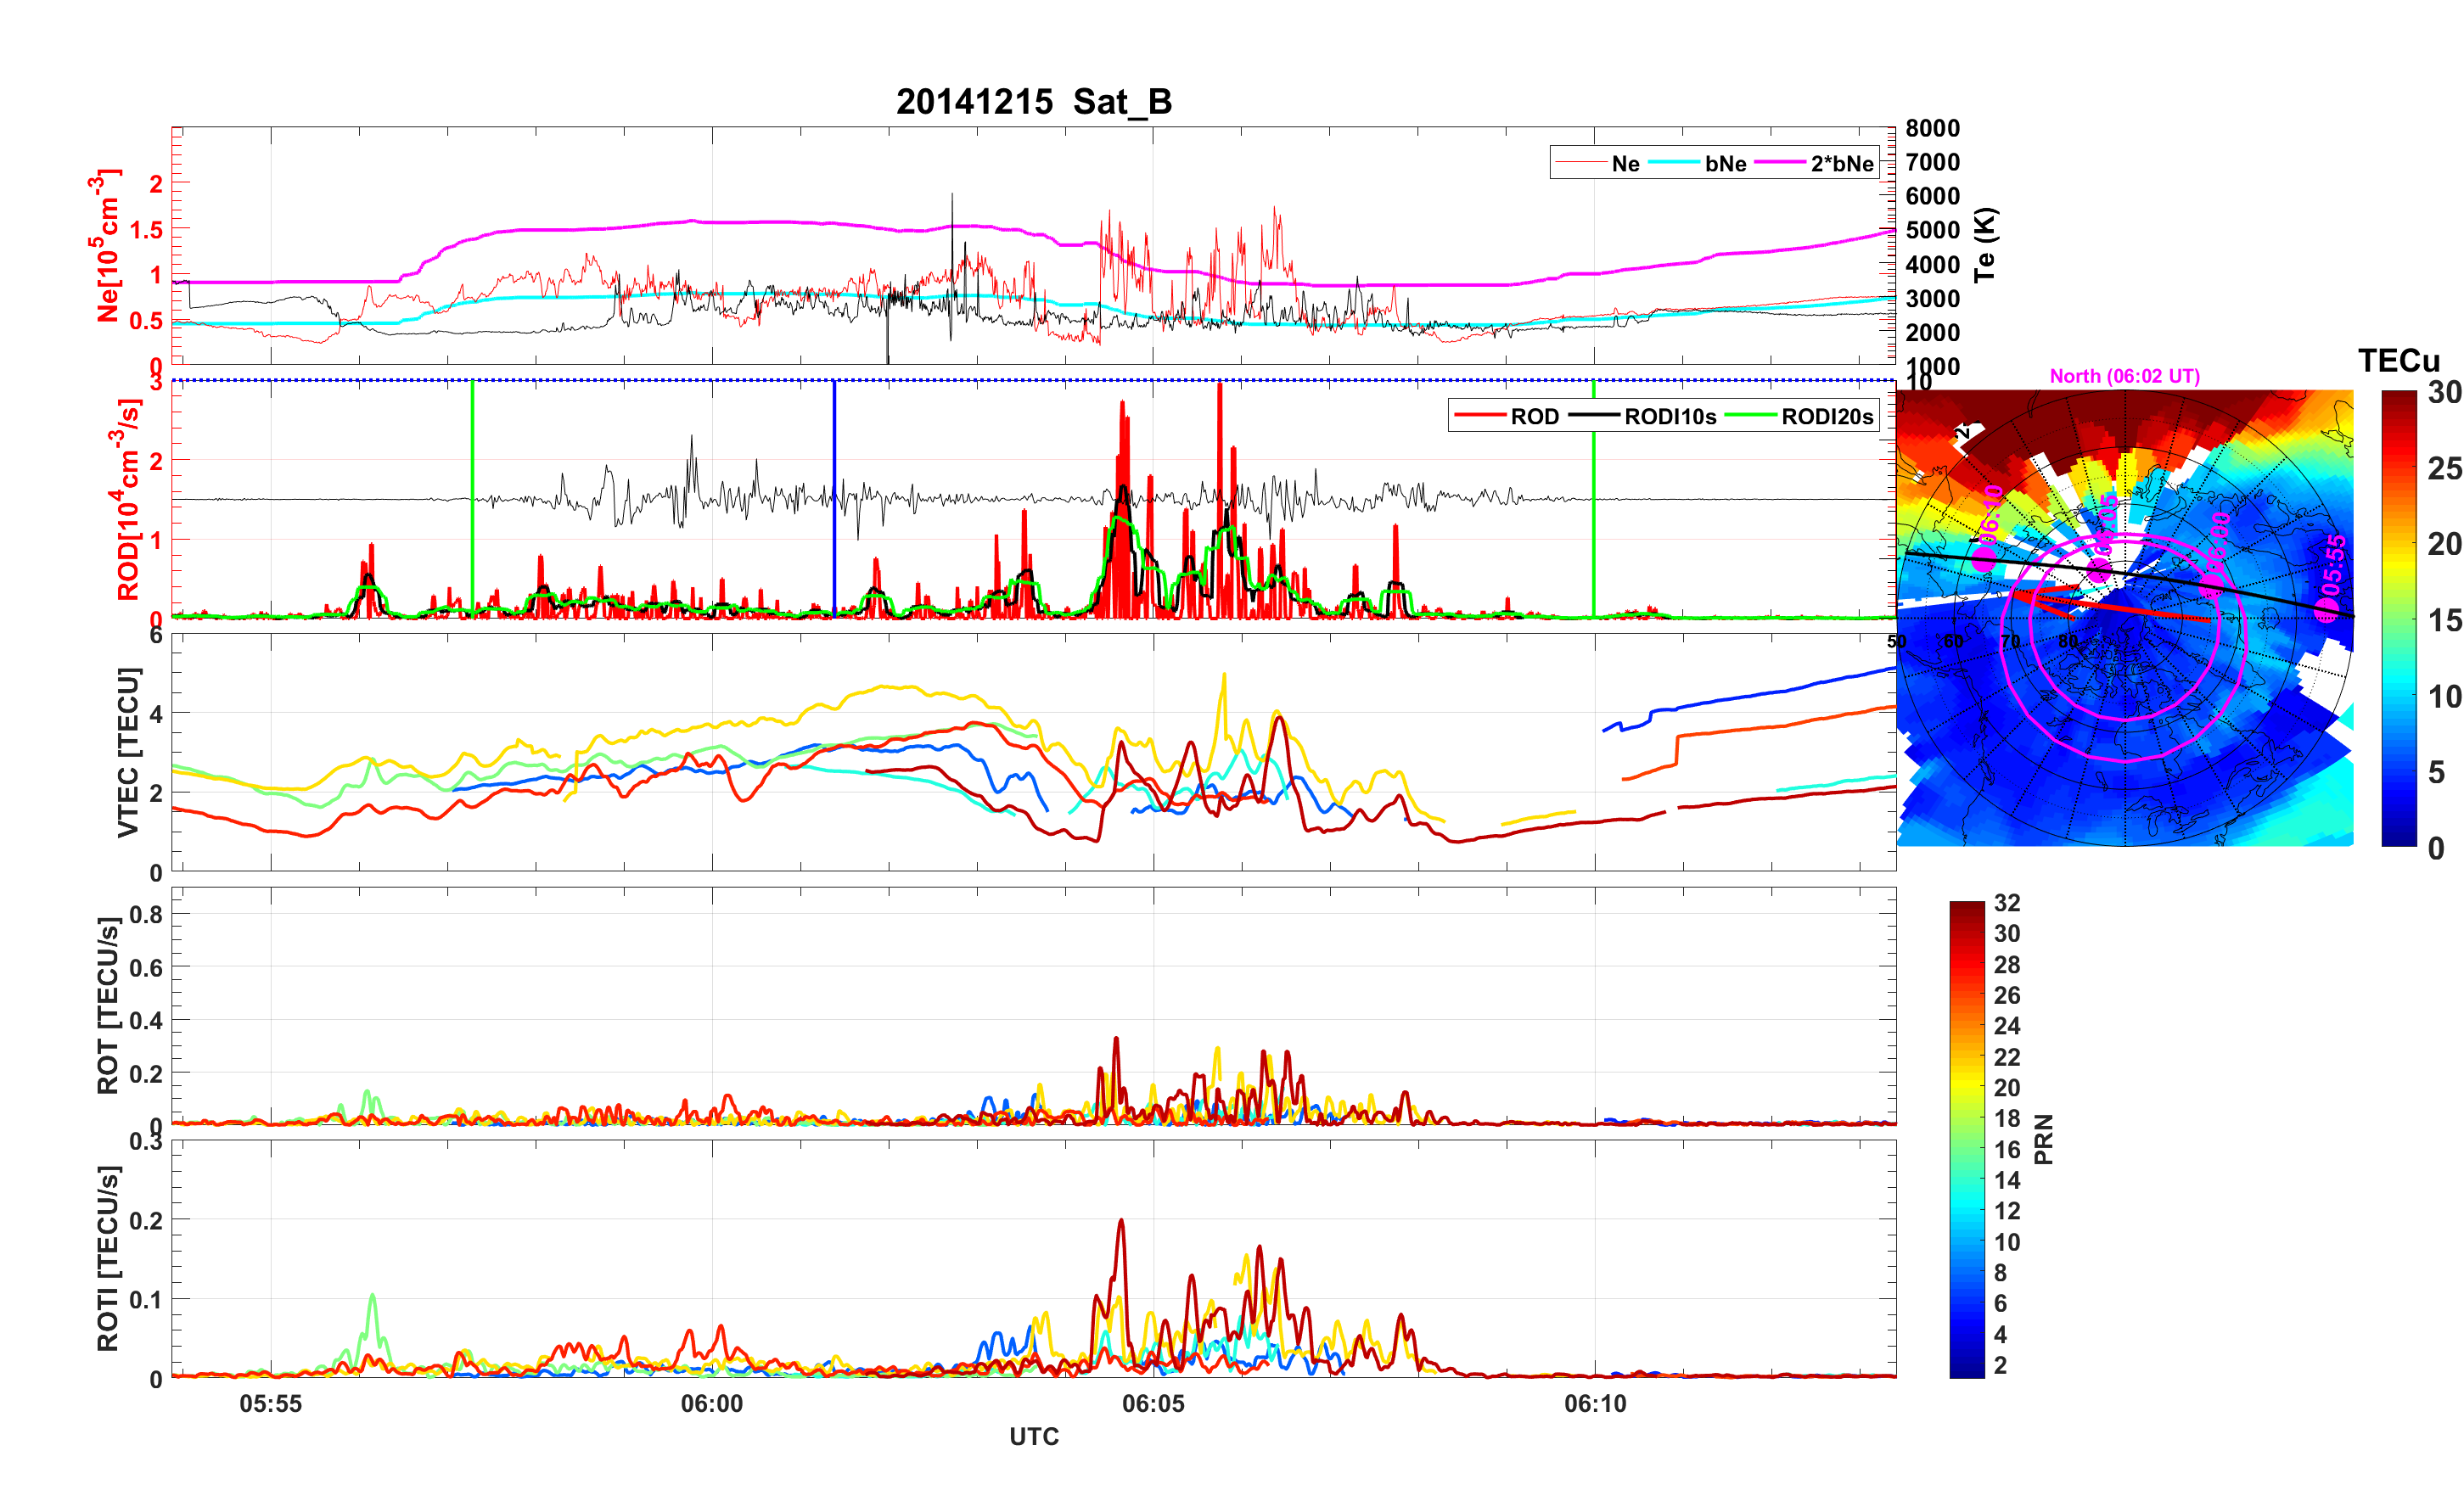Click the plot title 20141215 Sat_B
Screen dimensions: 2464x1490
point(1033,102)
